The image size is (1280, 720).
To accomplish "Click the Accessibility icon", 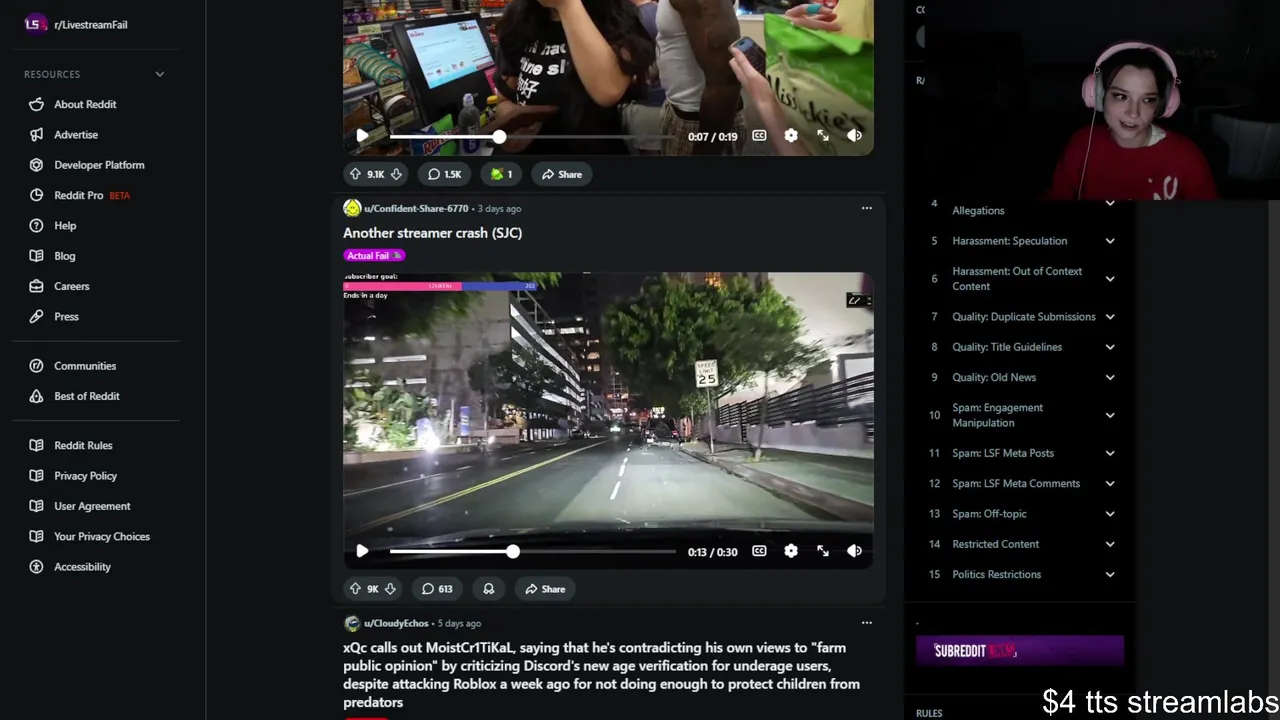I will coord(37,567).
